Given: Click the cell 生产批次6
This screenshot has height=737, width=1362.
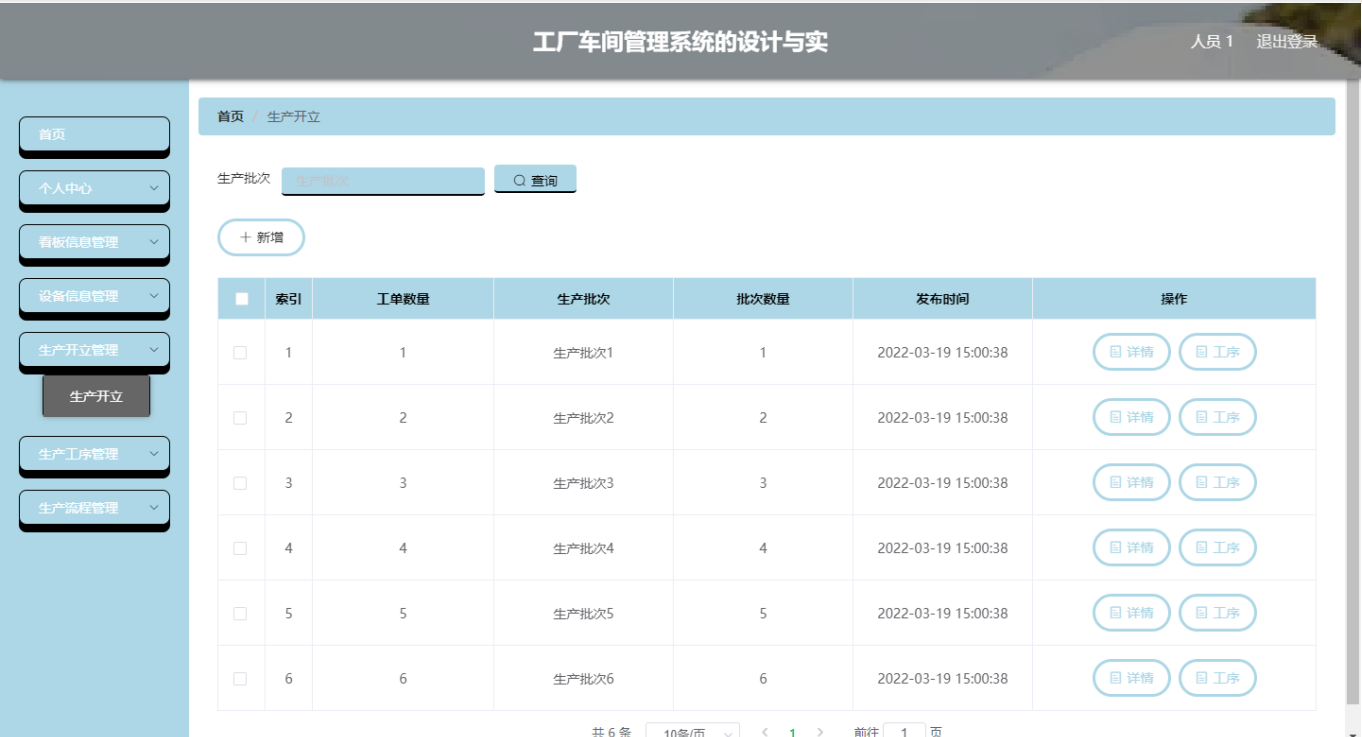Looking at the screenshot, I should pos(583,678).
